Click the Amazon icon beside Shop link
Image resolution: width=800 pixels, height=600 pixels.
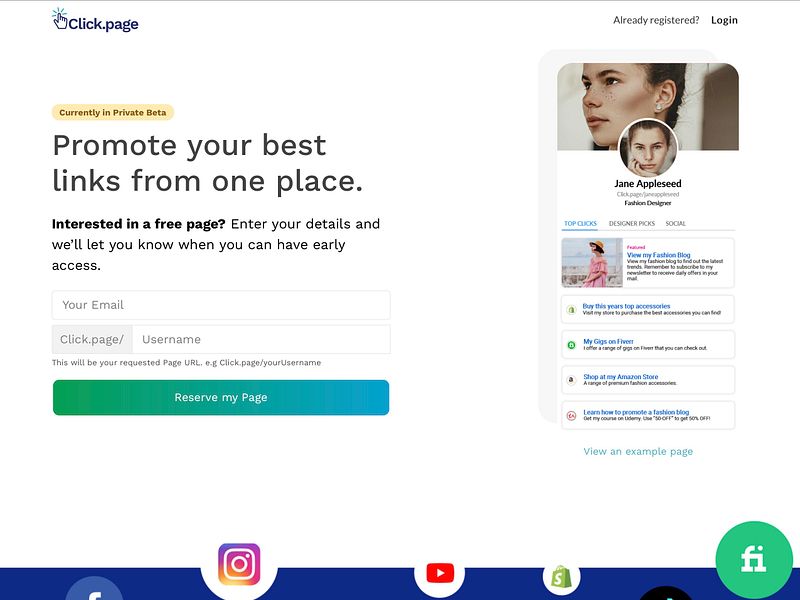(x=571, y=380)
